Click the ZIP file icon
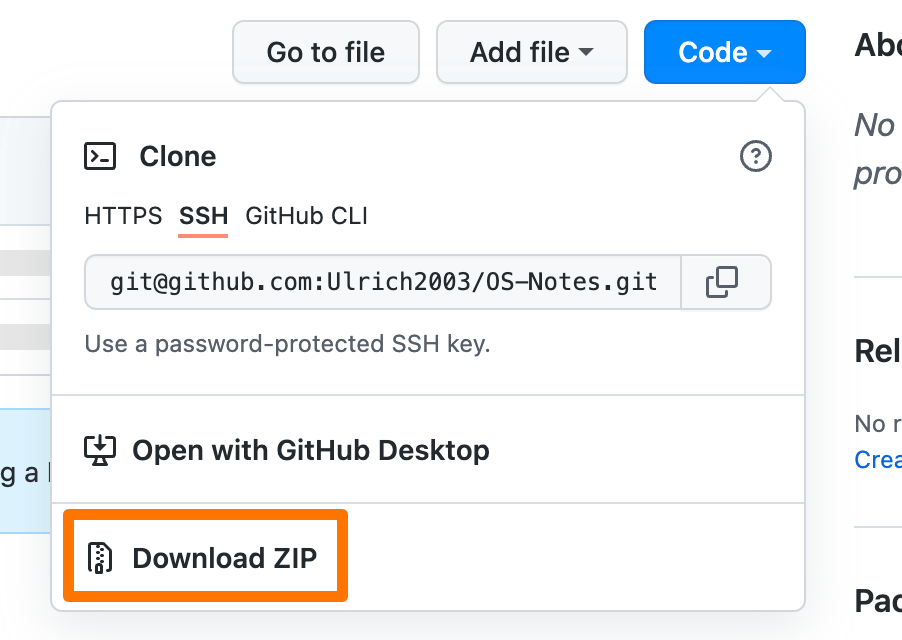The image size is (902, 640). pos(100,558)
